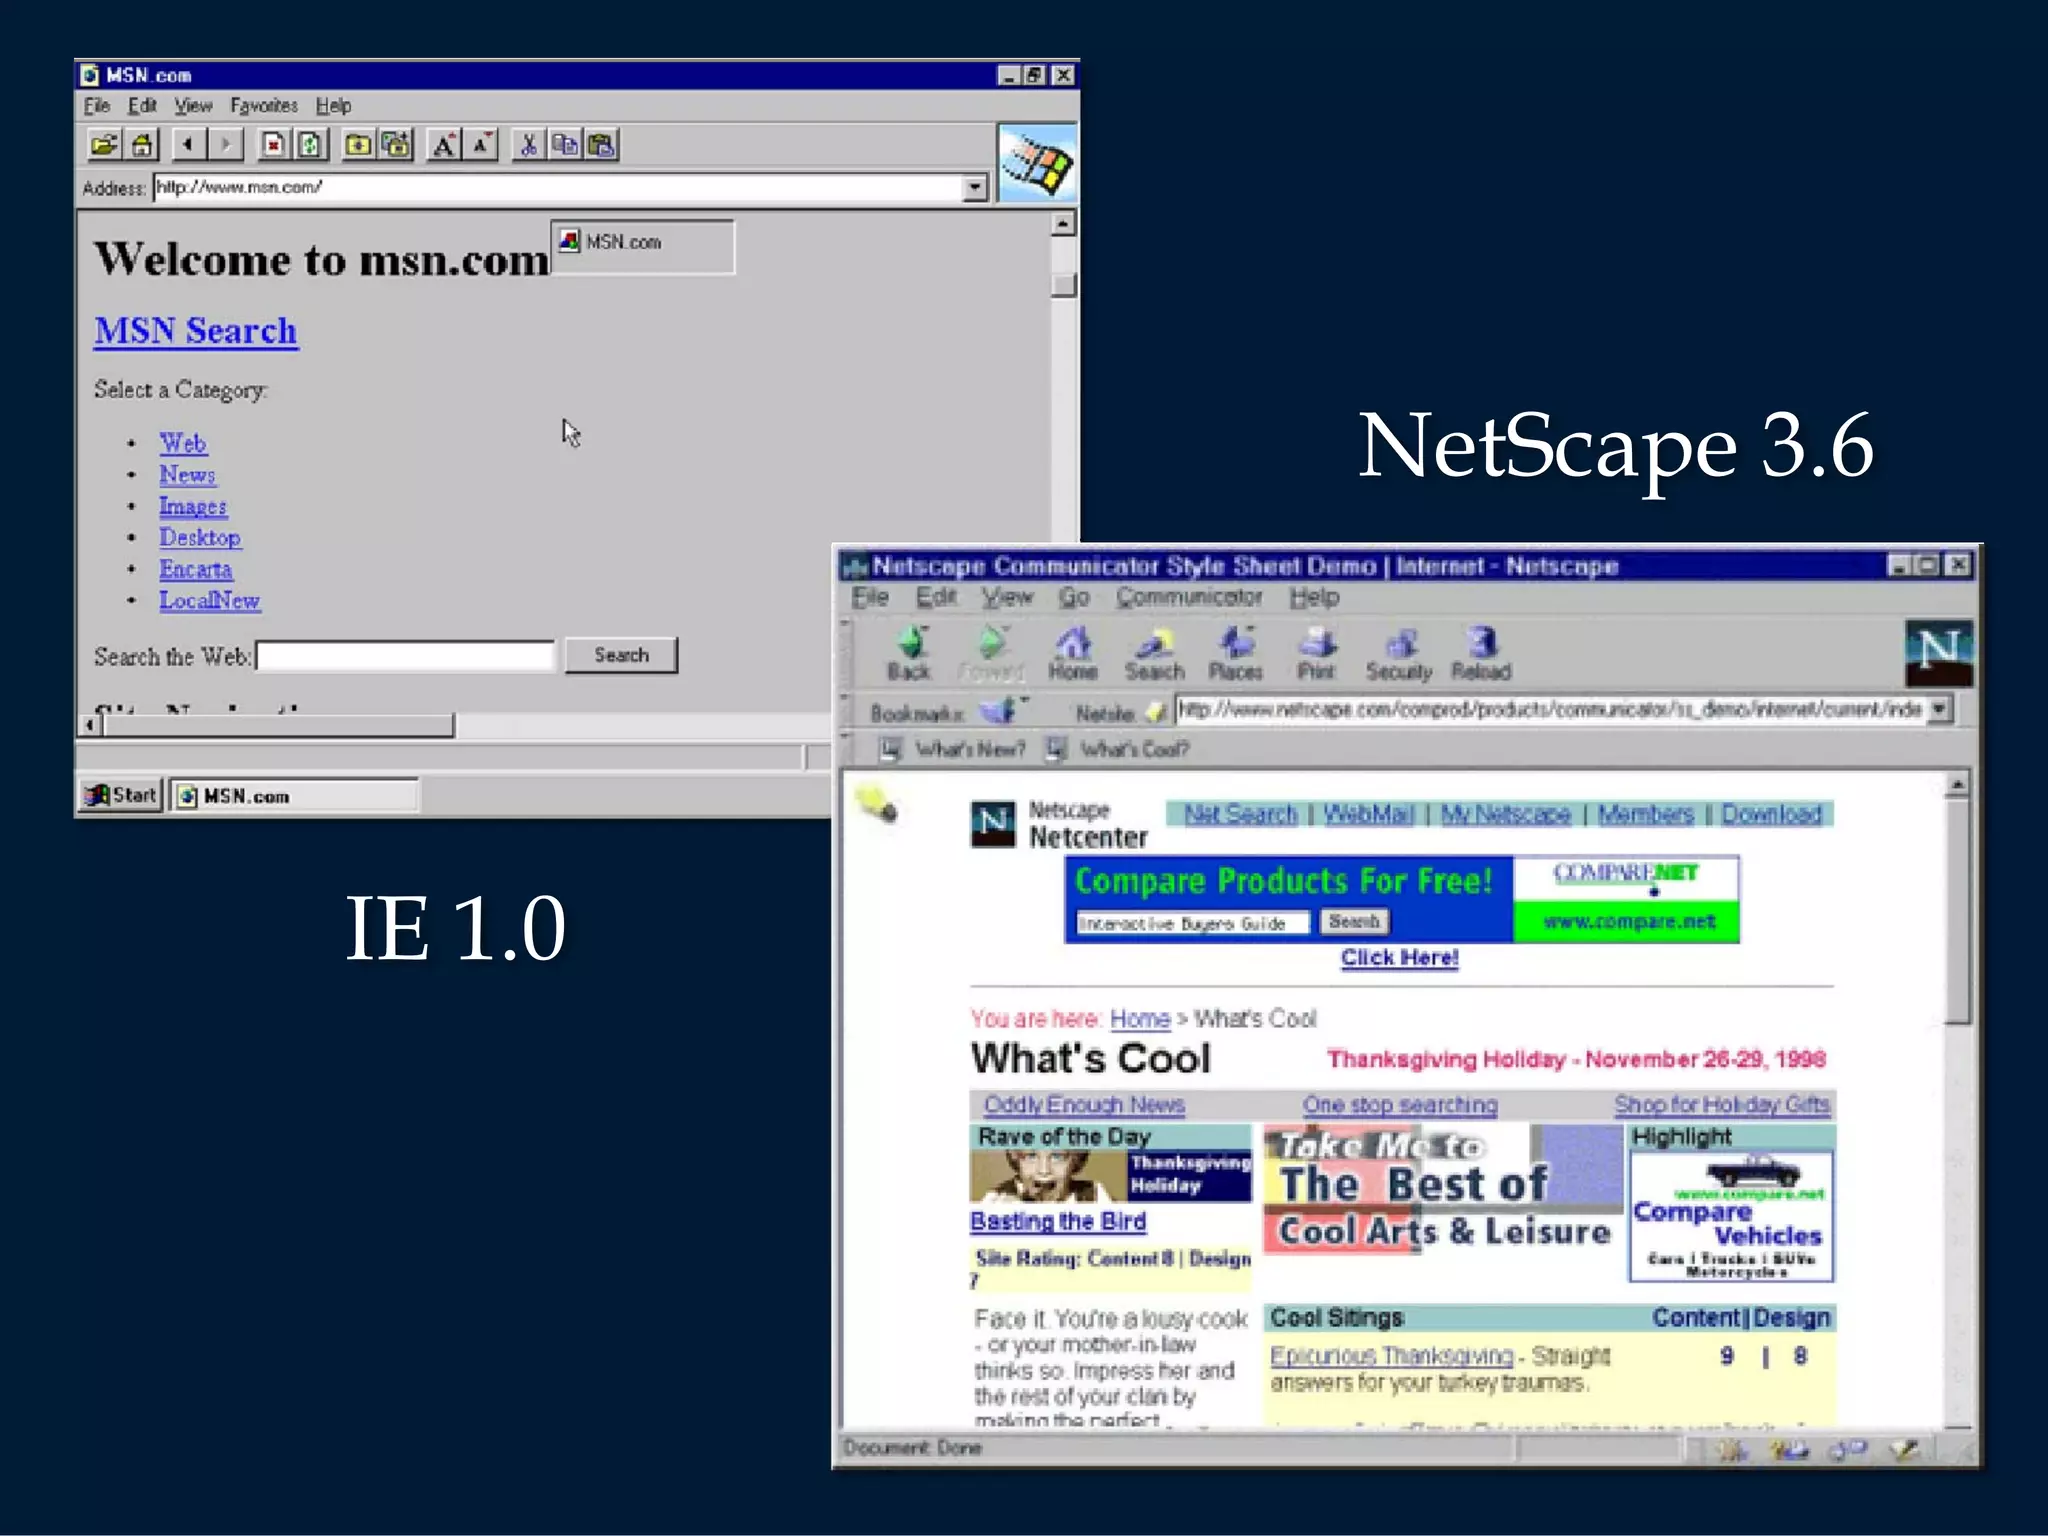Open the News category link in MSN page
The image size is (2048, 1536).
pyautogui.click(x=187, y=475)
